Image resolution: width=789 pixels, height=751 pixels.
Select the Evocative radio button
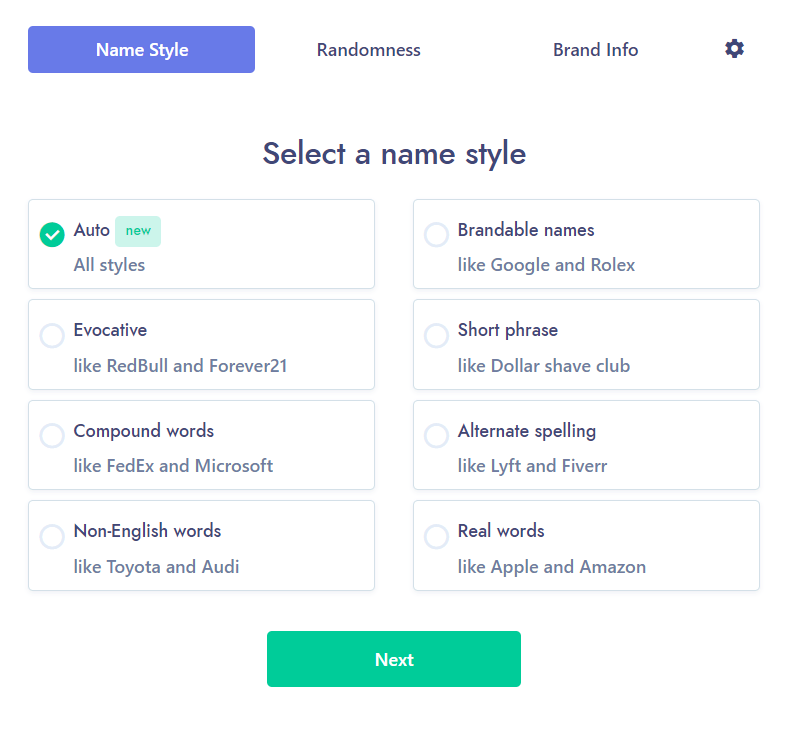tap(52, 335)
